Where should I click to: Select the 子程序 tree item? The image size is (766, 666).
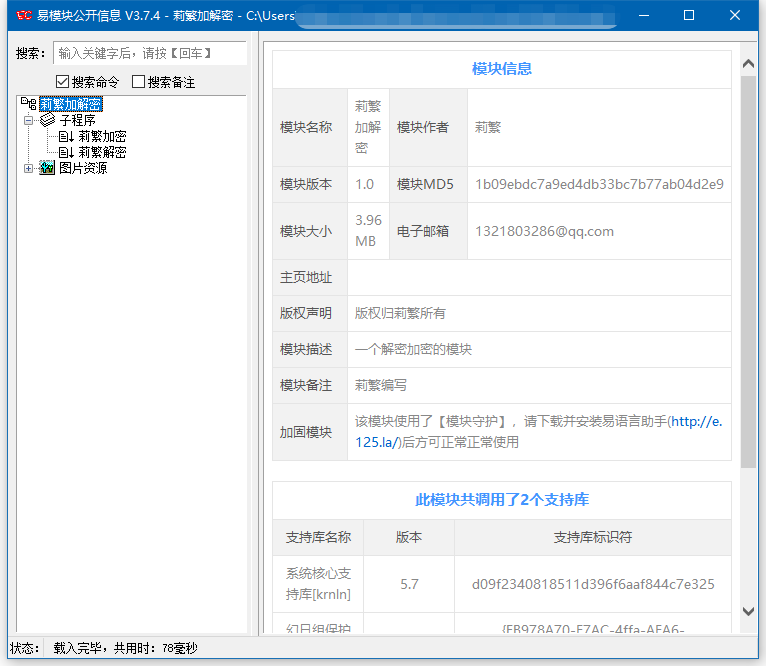(x=77, y=120)
